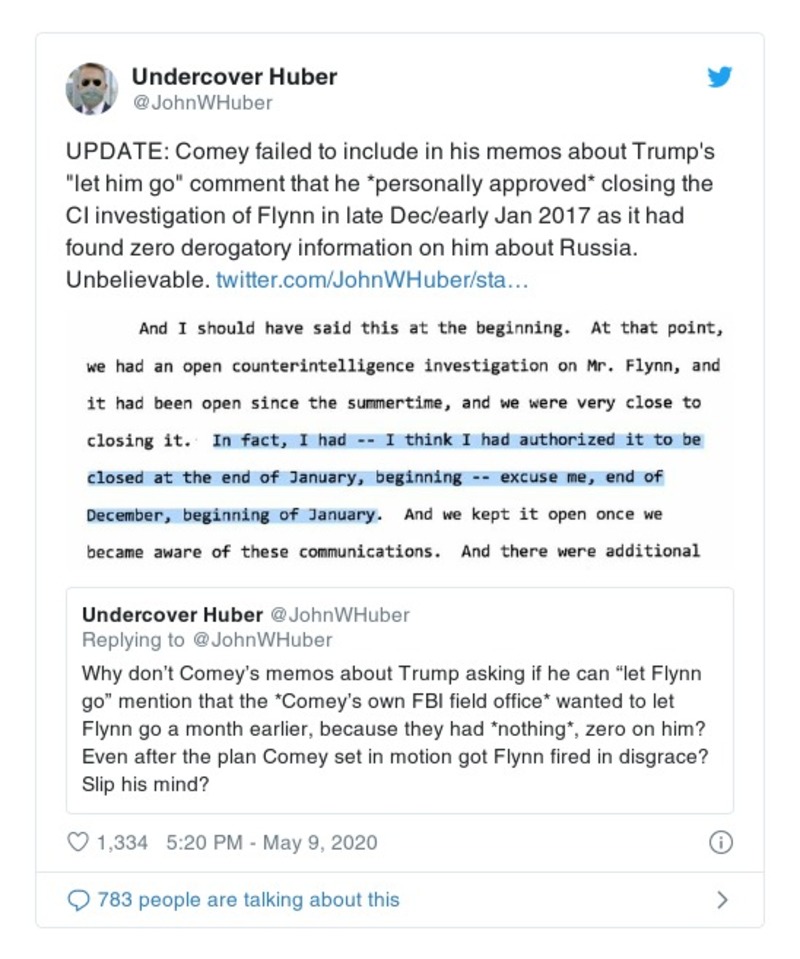Image resolution: width=800 pixels, height=959 pixels.
Task: Open the @JohnWHuber handle under the header name
Action: click(202, 102)
